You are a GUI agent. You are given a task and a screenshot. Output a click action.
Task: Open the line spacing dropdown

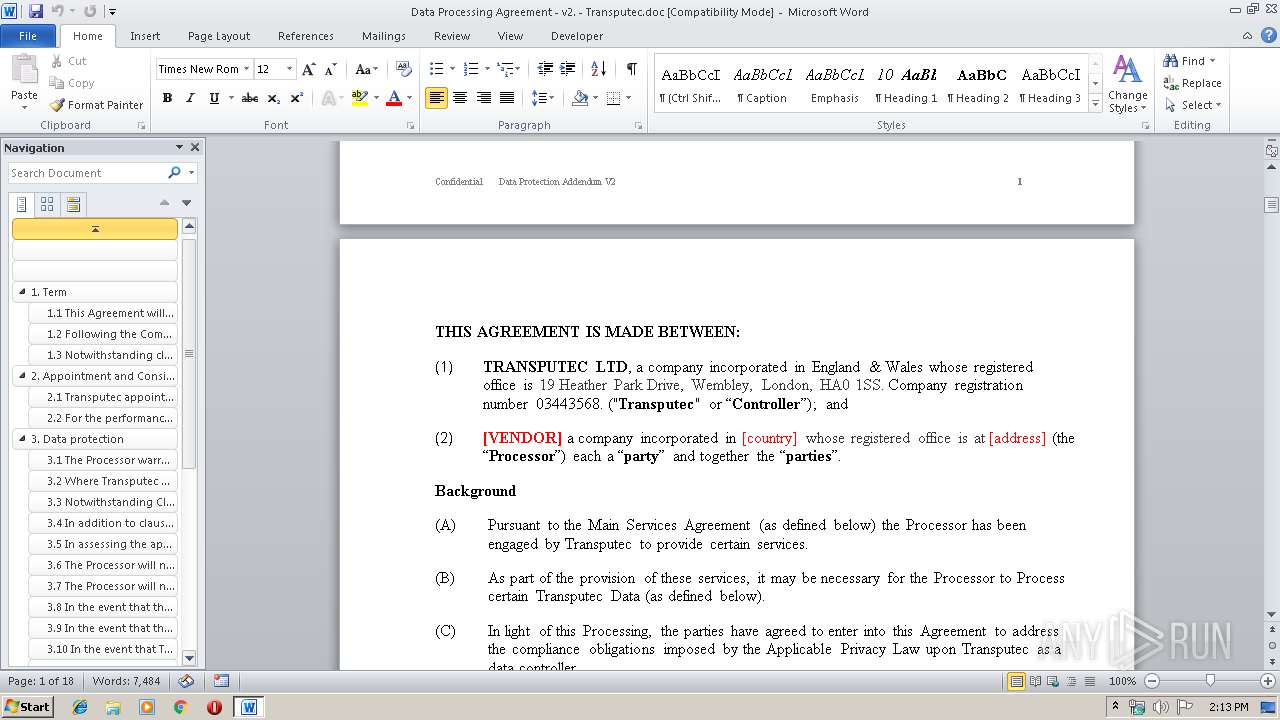tap(543, 98)
